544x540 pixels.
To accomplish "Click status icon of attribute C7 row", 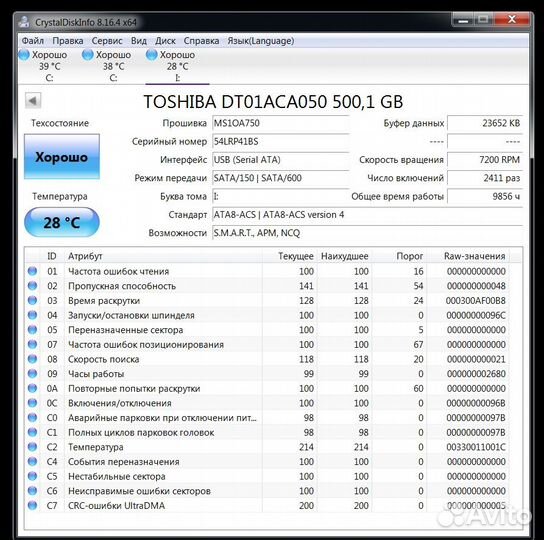I will pos(32,505).
